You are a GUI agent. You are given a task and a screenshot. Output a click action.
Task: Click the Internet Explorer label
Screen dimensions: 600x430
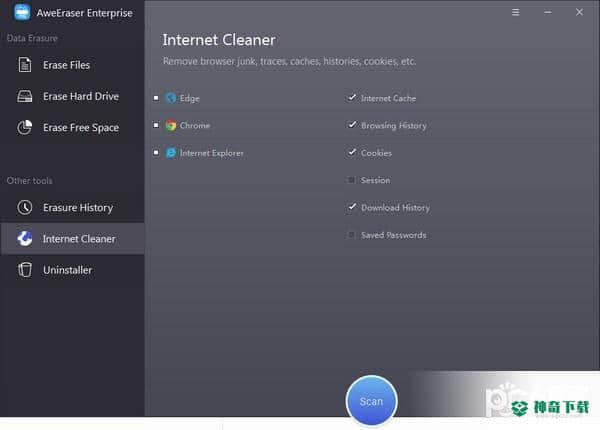coord(212,153)
